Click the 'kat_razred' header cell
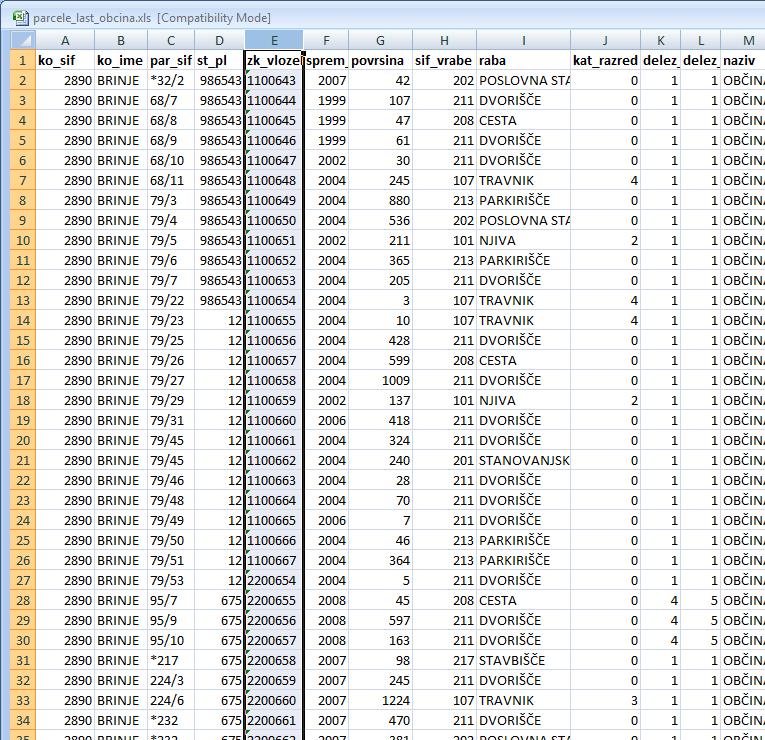Viewport: 765px width, 740px height. tap(606, 61)
